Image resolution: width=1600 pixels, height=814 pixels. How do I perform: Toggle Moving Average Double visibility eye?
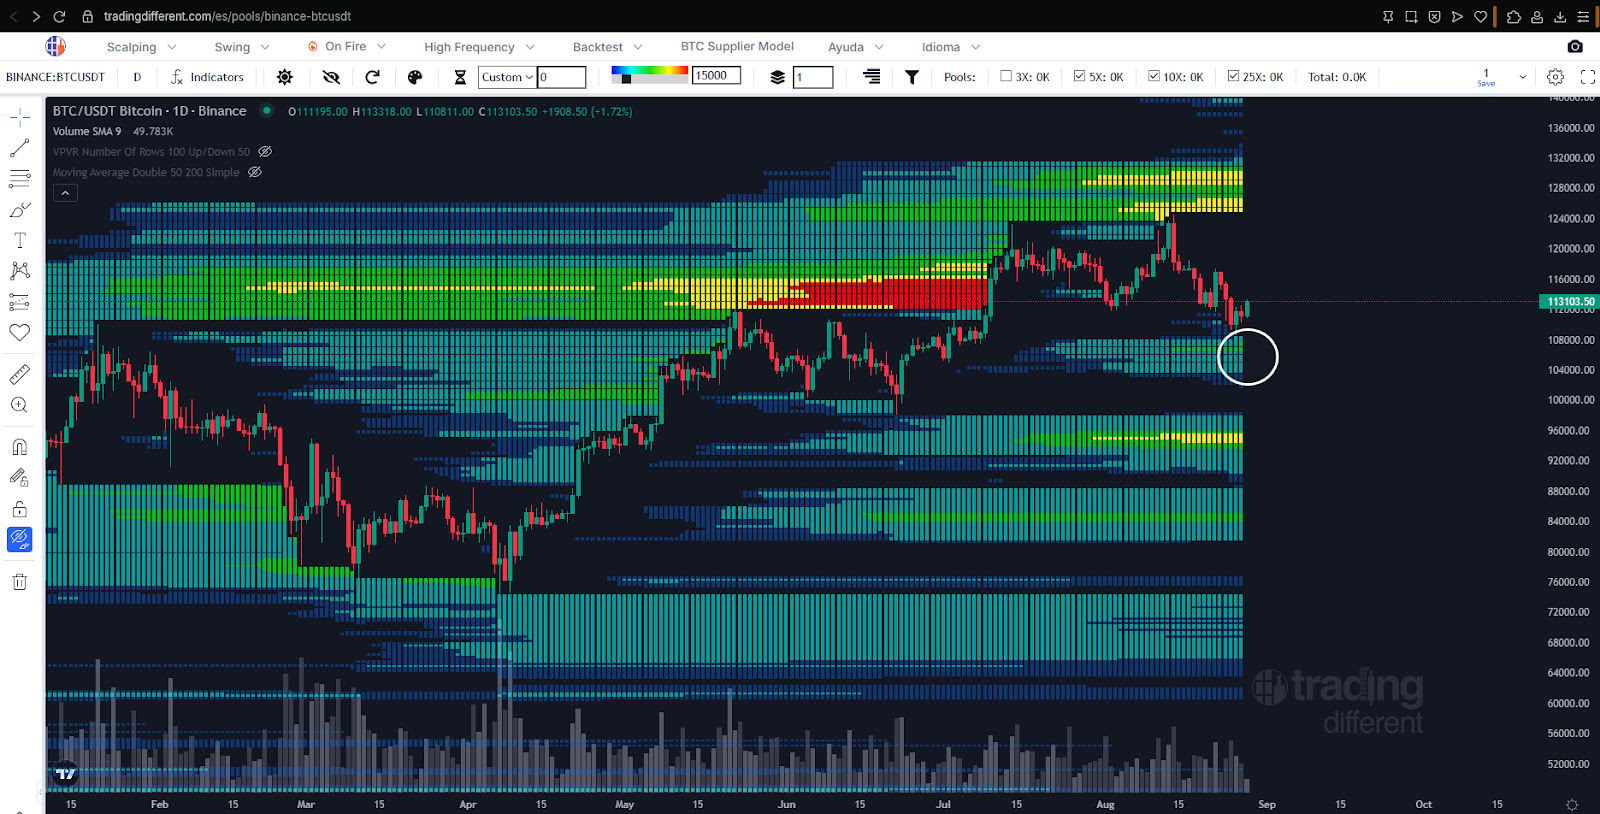(255, 172)
